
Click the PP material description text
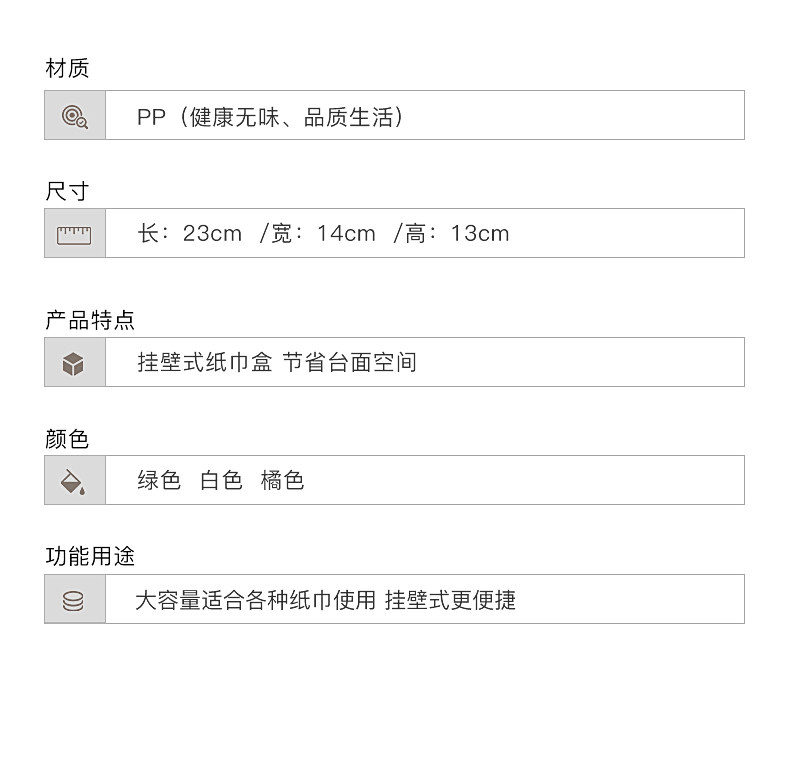click(x=270, y=117)
